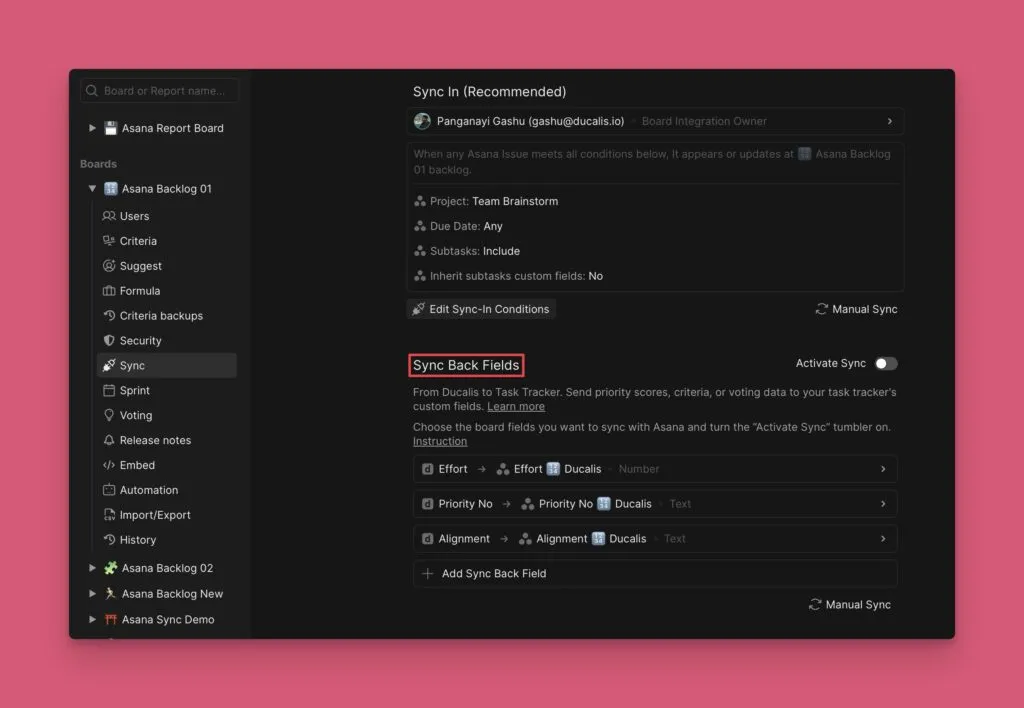Enable the Activate Sync toggle
This screenshot has height=708, width=1024.
(x=885, y=364)
